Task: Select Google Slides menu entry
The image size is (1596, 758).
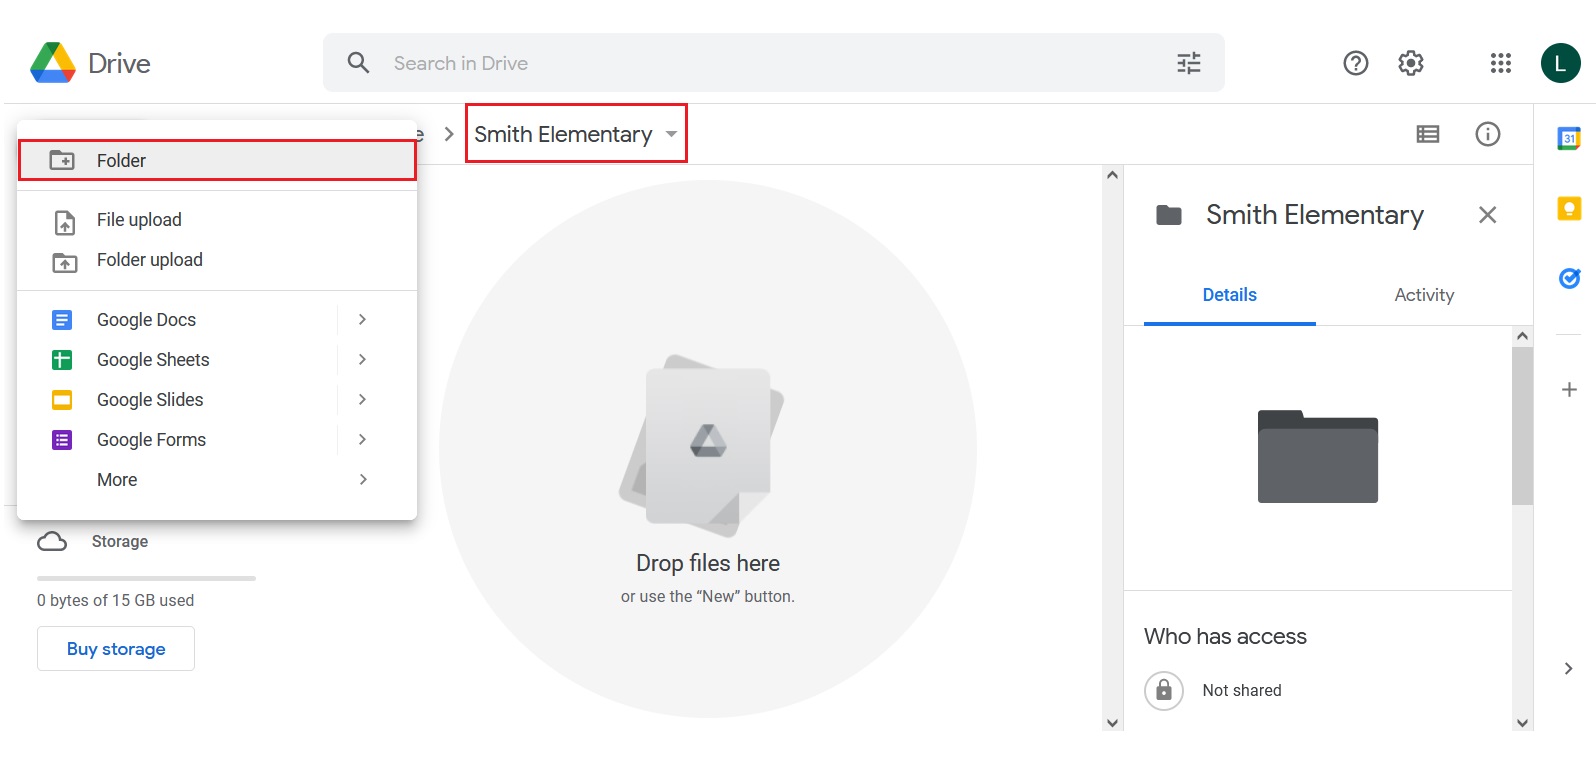Action: [217, 400]
